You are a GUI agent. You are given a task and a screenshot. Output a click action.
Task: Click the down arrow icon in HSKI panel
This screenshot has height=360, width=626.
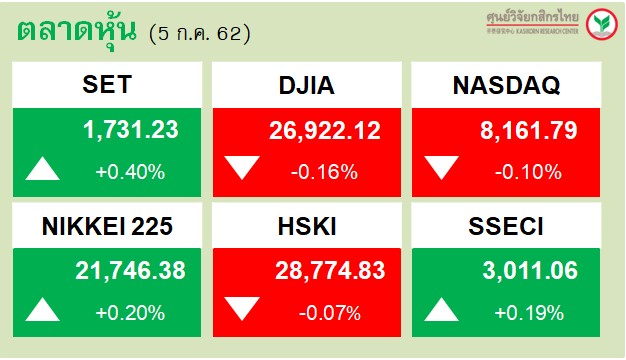[242, 309]
